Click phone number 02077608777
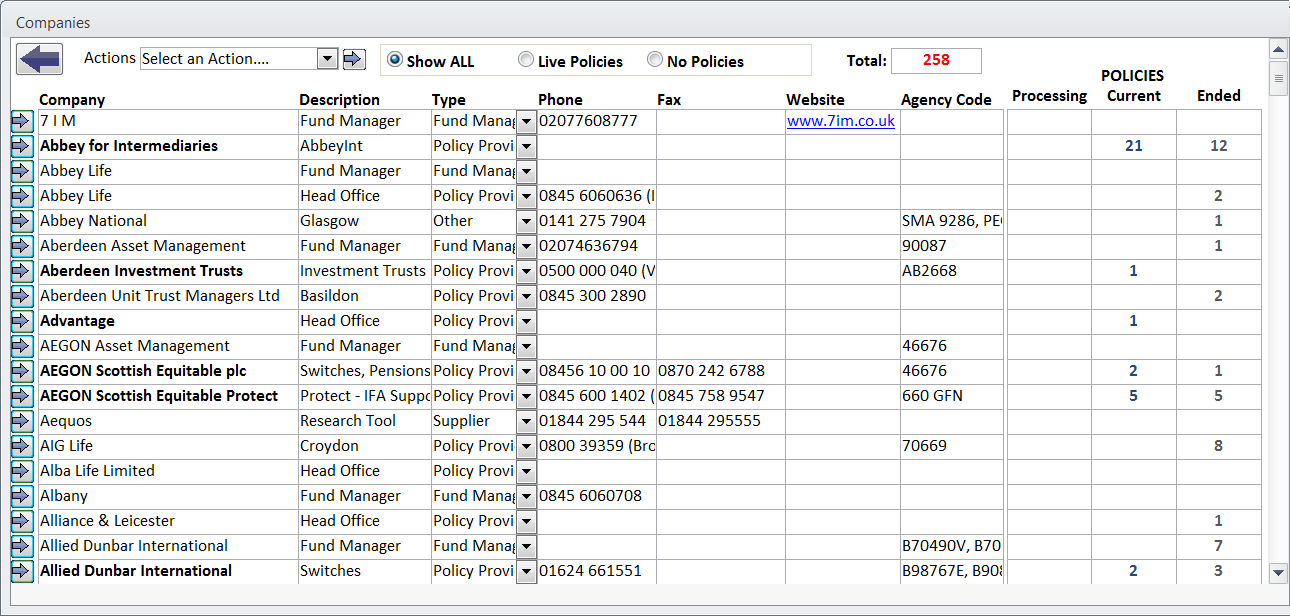1290x616 pixels. [588, 121]
